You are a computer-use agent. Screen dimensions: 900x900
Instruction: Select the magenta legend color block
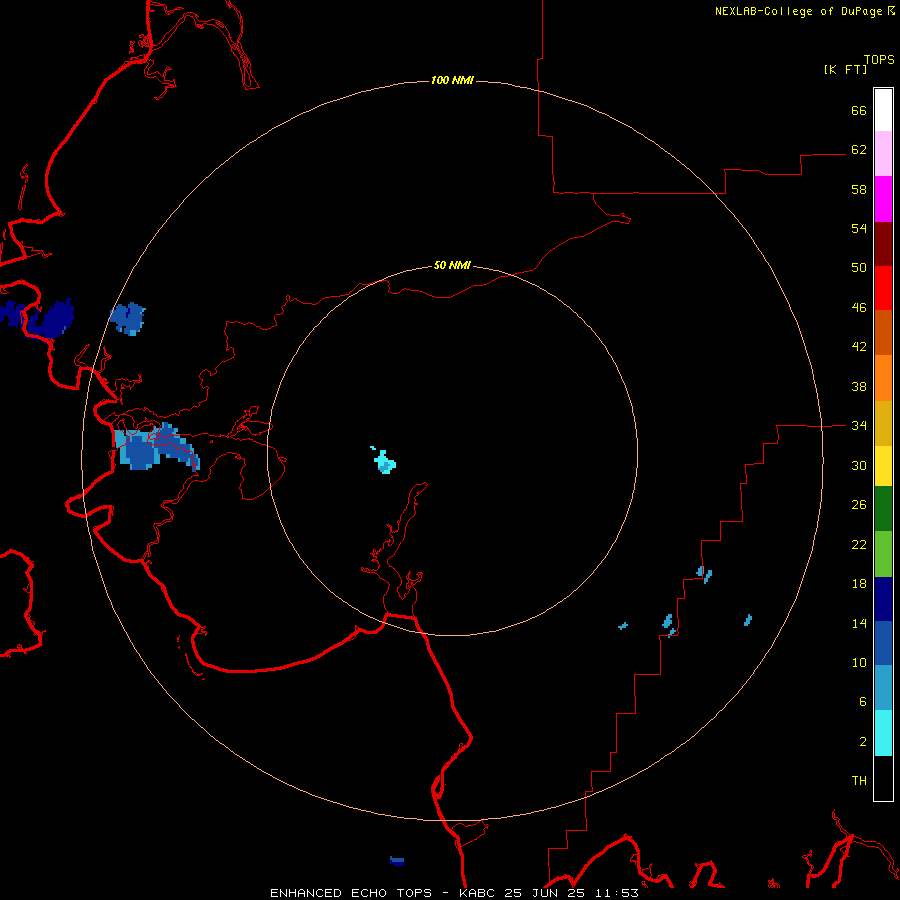click(x=883, y=199)
